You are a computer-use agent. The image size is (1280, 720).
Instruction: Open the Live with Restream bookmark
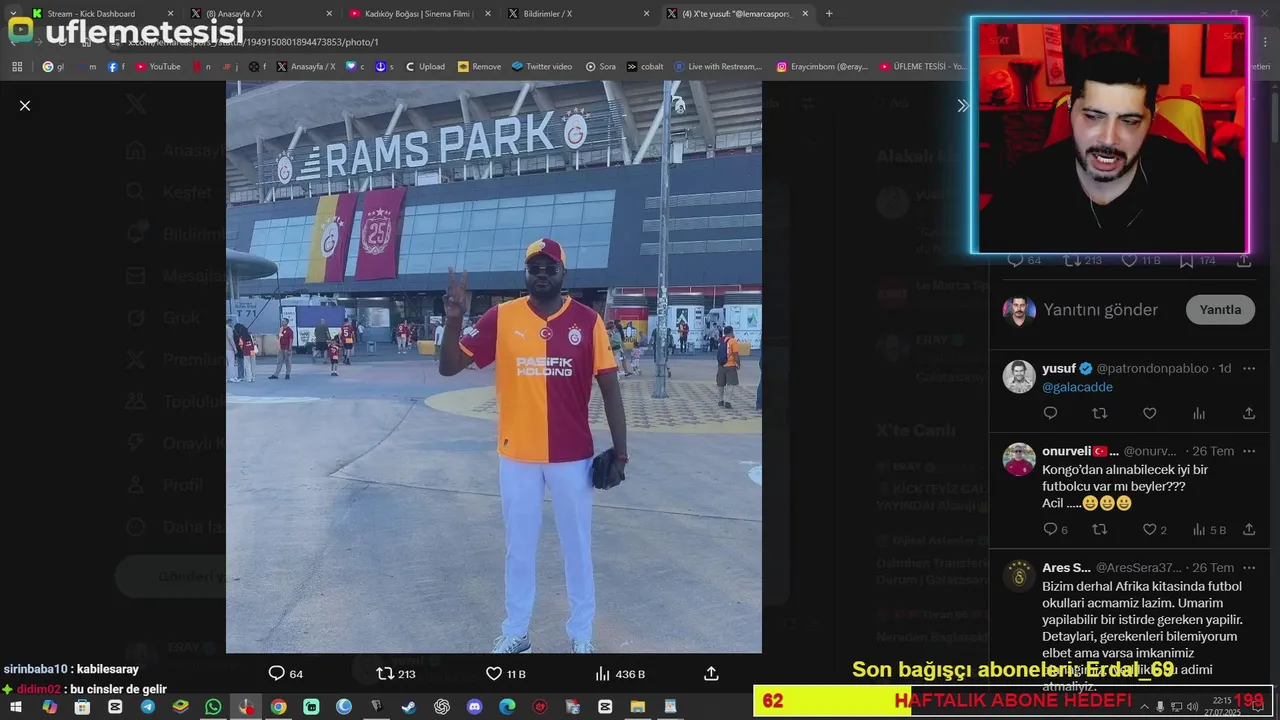click(x=718, y=66)
